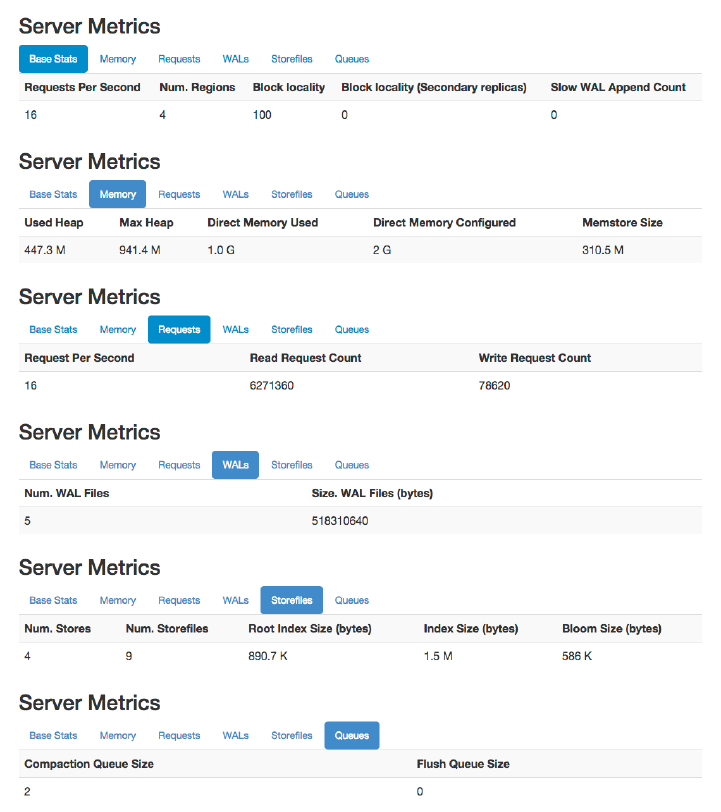This screenshot has height=812, width=721.
Task: Click the Block locality value 100
Action: pos(262,115)
